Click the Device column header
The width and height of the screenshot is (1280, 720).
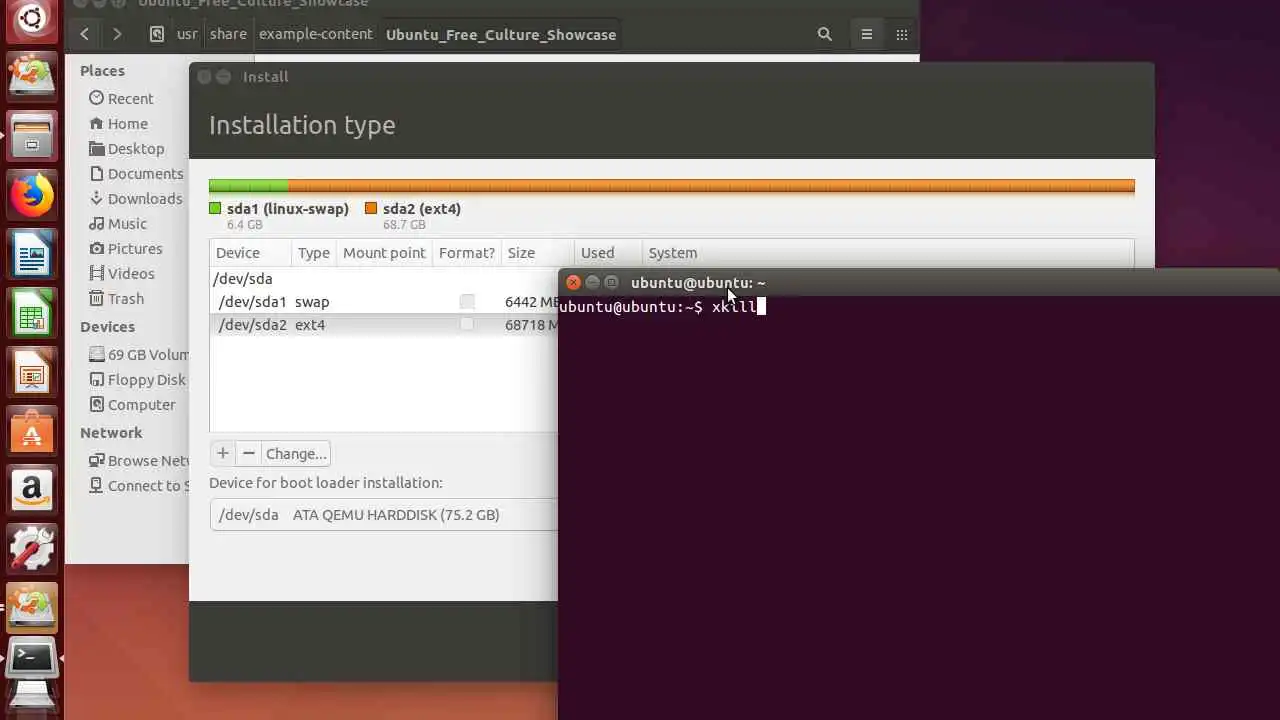click(x=251, y=253)
